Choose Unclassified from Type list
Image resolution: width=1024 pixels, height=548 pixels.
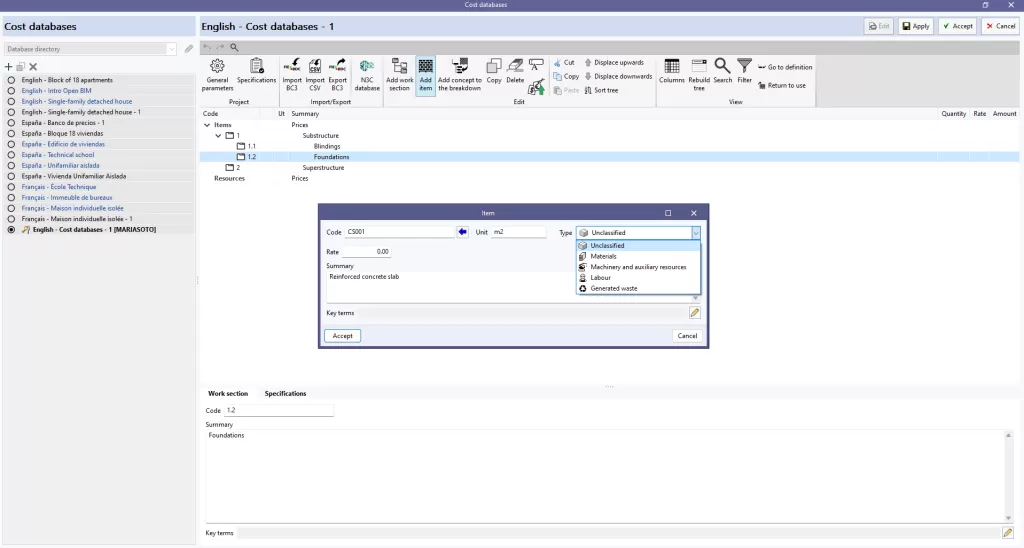tap(638, 246)
